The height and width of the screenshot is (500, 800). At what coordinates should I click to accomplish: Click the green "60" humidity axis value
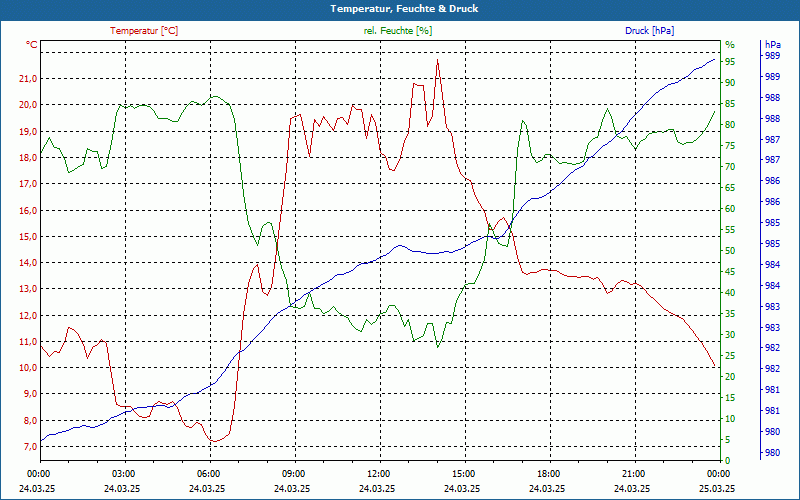tap(730, 209)
